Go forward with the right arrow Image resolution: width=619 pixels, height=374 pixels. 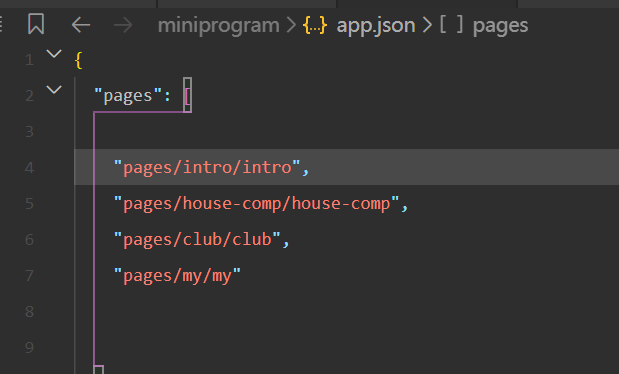click(123, 25)
